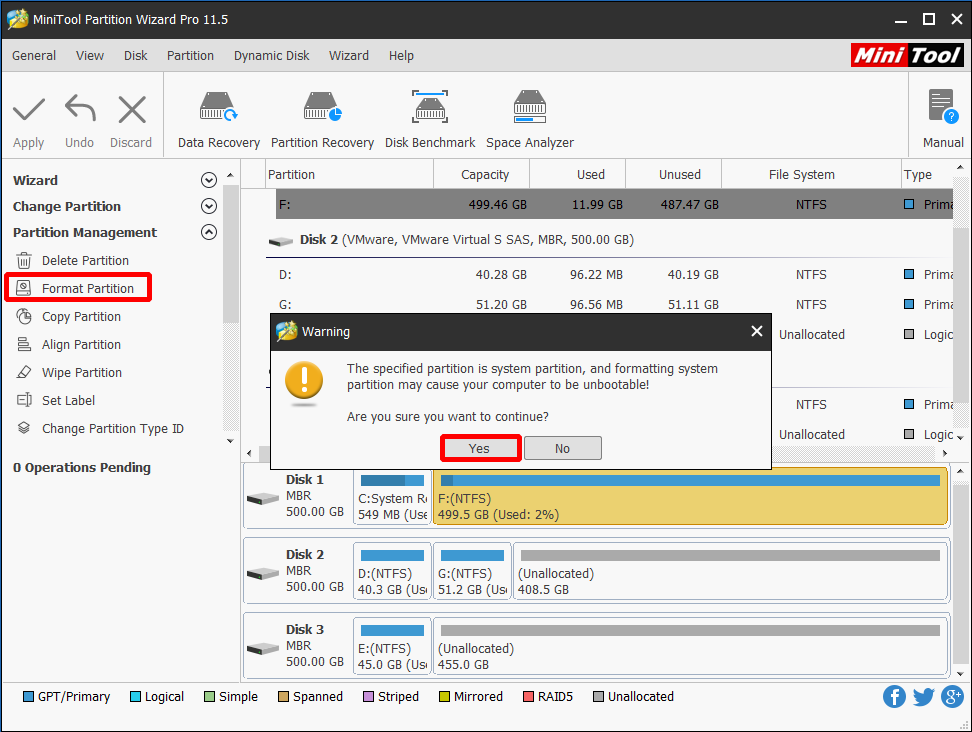This screenshot has width=972, height=732.
Task: Select the D:(NTFS) 40.3 GB block
Action: click(392, 572)
